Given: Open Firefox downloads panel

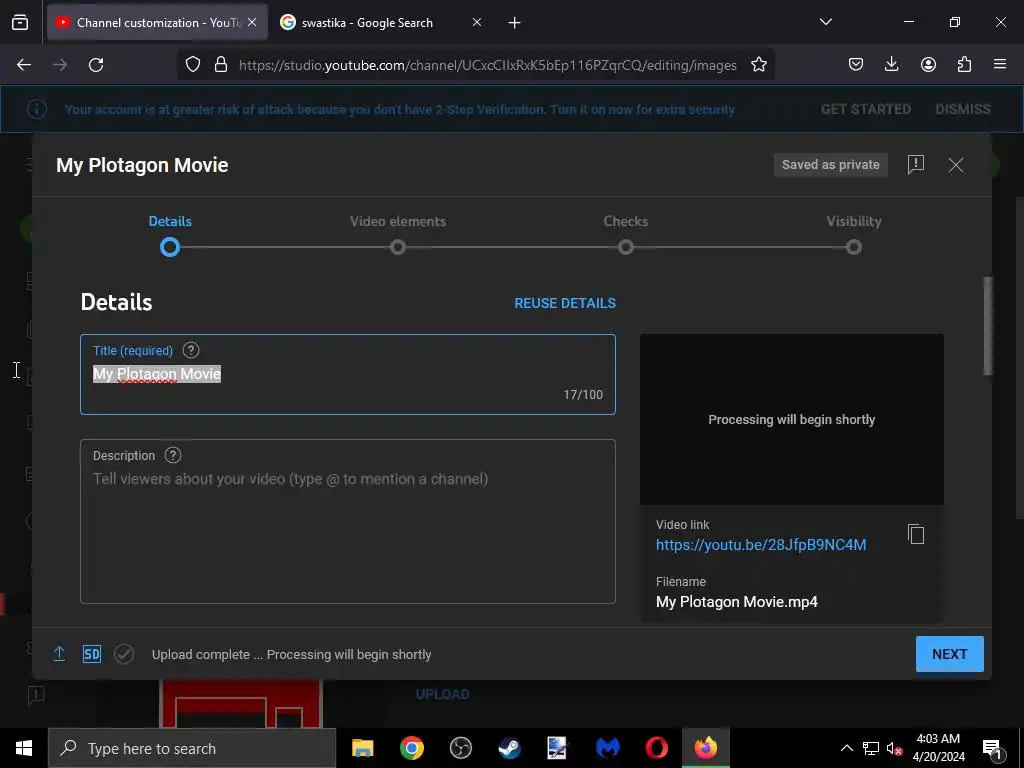Looking at the screenshot, I should coord(891,64).
